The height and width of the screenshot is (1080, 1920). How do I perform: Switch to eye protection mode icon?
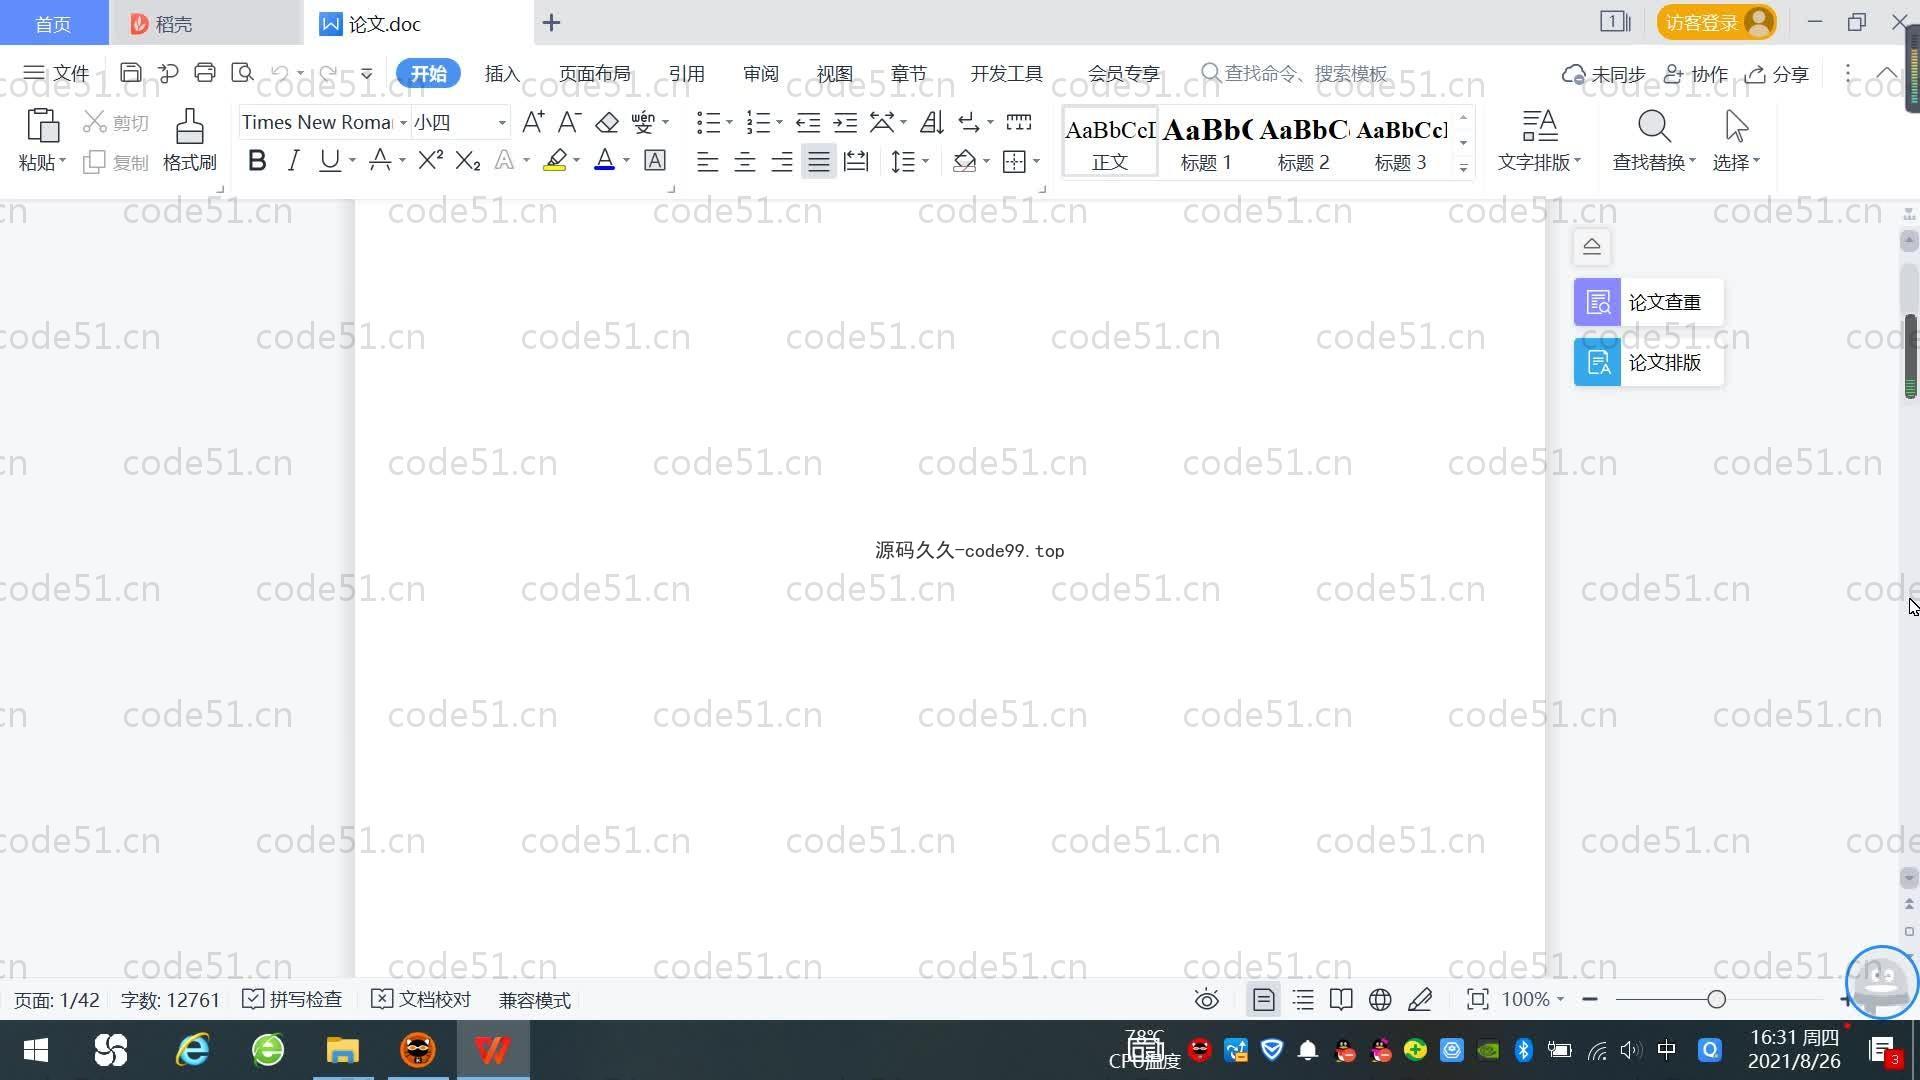pos(1207,1000)
